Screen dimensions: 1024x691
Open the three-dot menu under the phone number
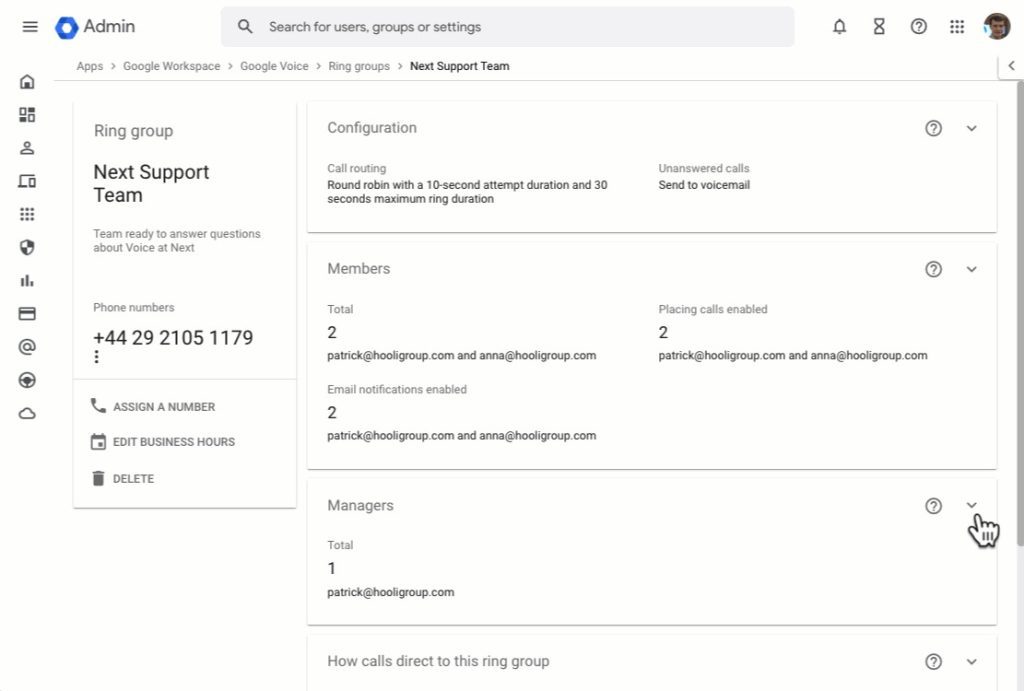(96, 357)
